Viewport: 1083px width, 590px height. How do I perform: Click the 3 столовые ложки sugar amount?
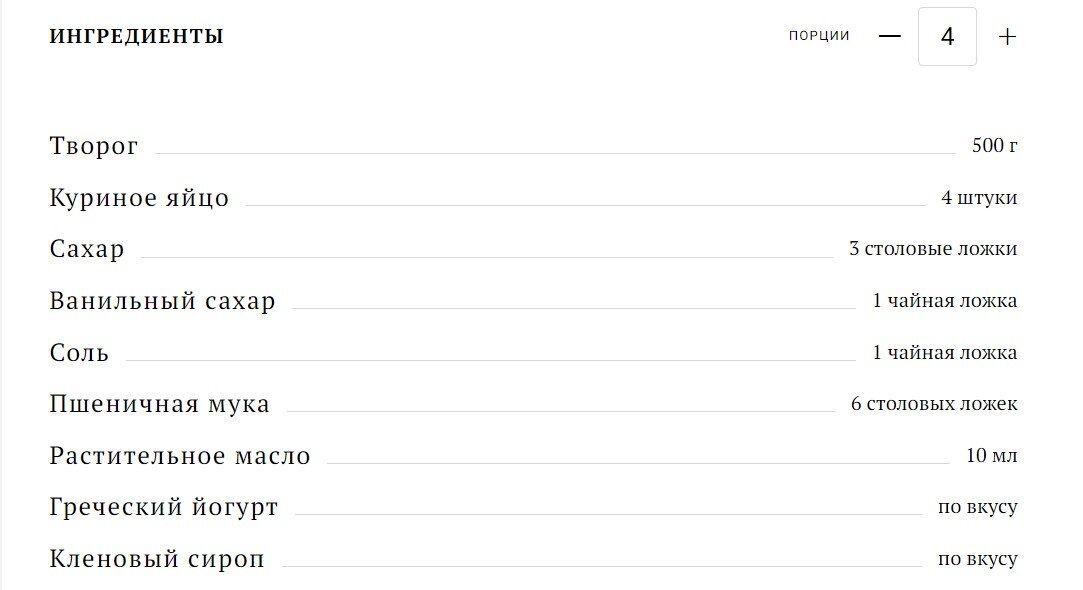[x=933, y=249]
